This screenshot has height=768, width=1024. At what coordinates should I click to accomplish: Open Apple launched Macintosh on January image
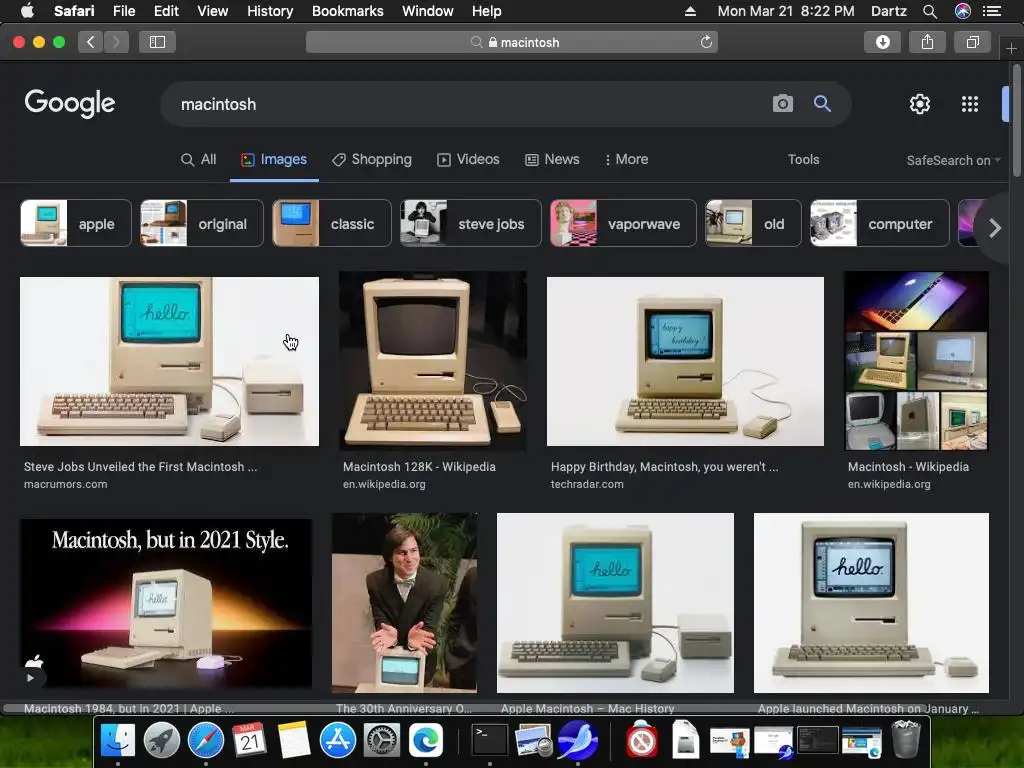tap(871, 603)
